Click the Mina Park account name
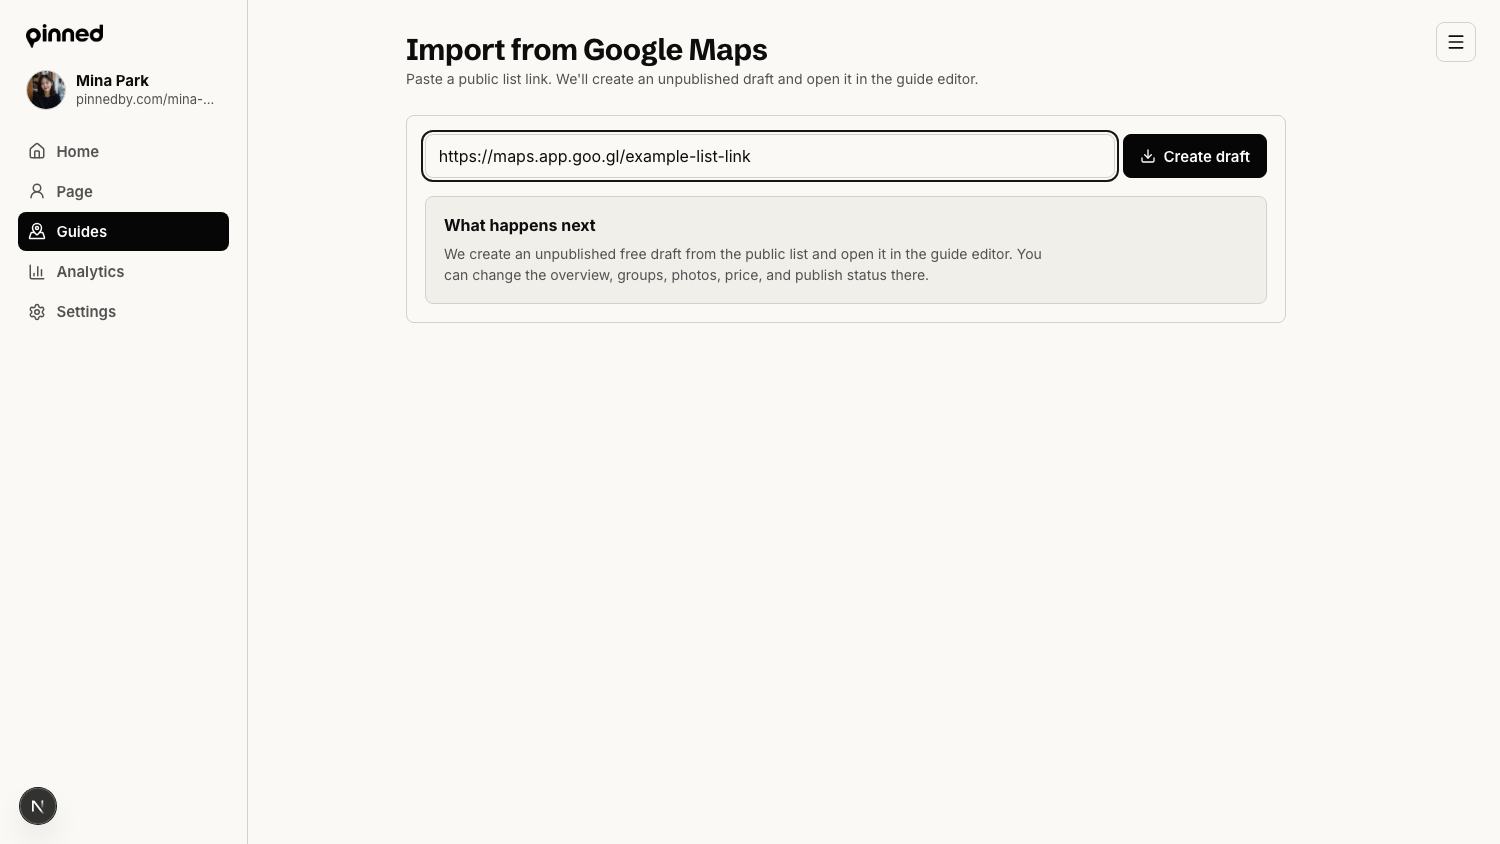 pos(112,81)
